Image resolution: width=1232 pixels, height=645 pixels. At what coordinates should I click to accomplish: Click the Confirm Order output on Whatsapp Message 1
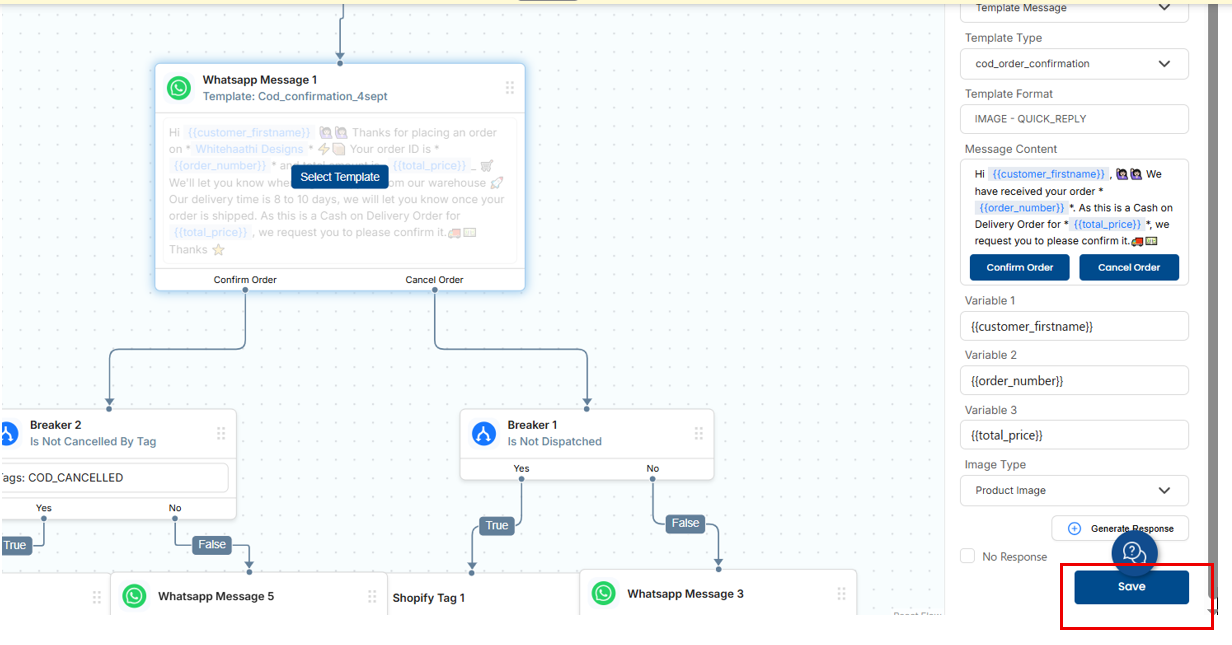245,280
